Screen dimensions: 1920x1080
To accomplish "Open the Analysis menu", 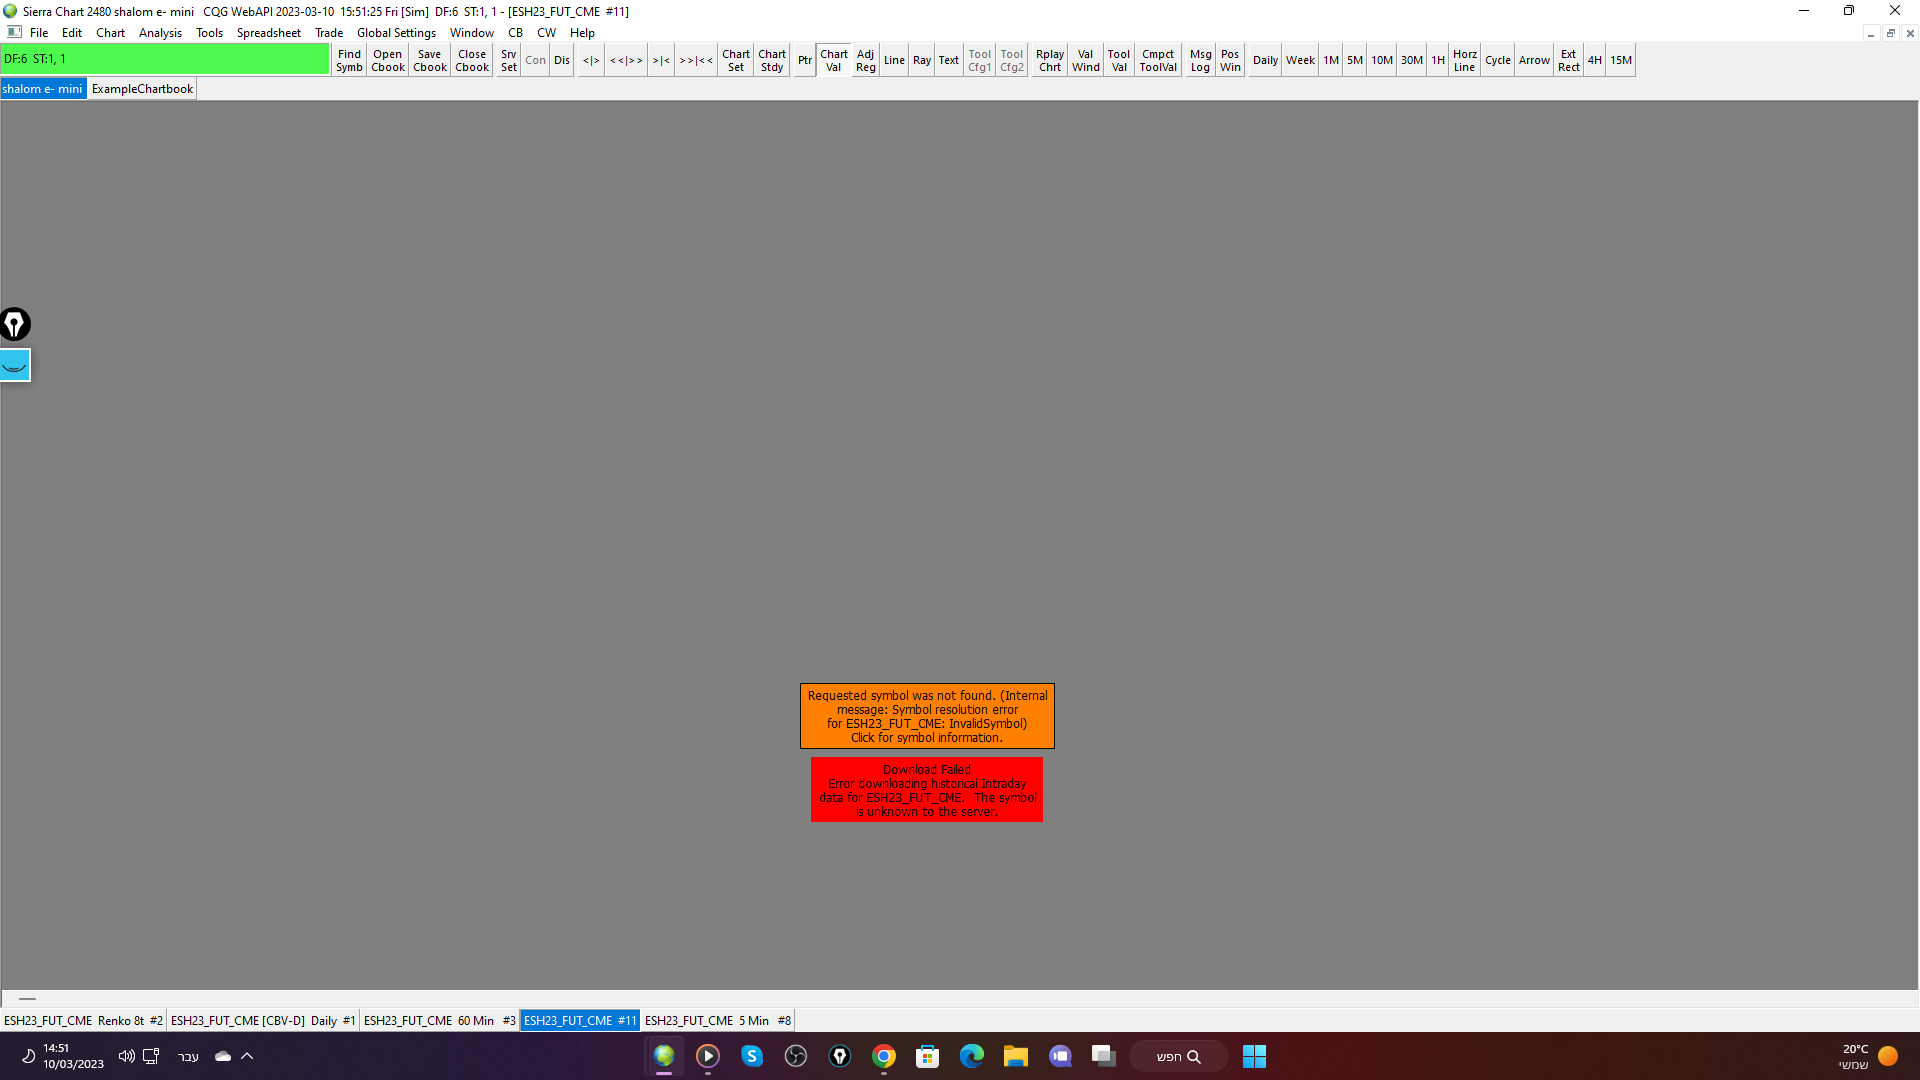I will pyautogui.click(x=160, y=33).
